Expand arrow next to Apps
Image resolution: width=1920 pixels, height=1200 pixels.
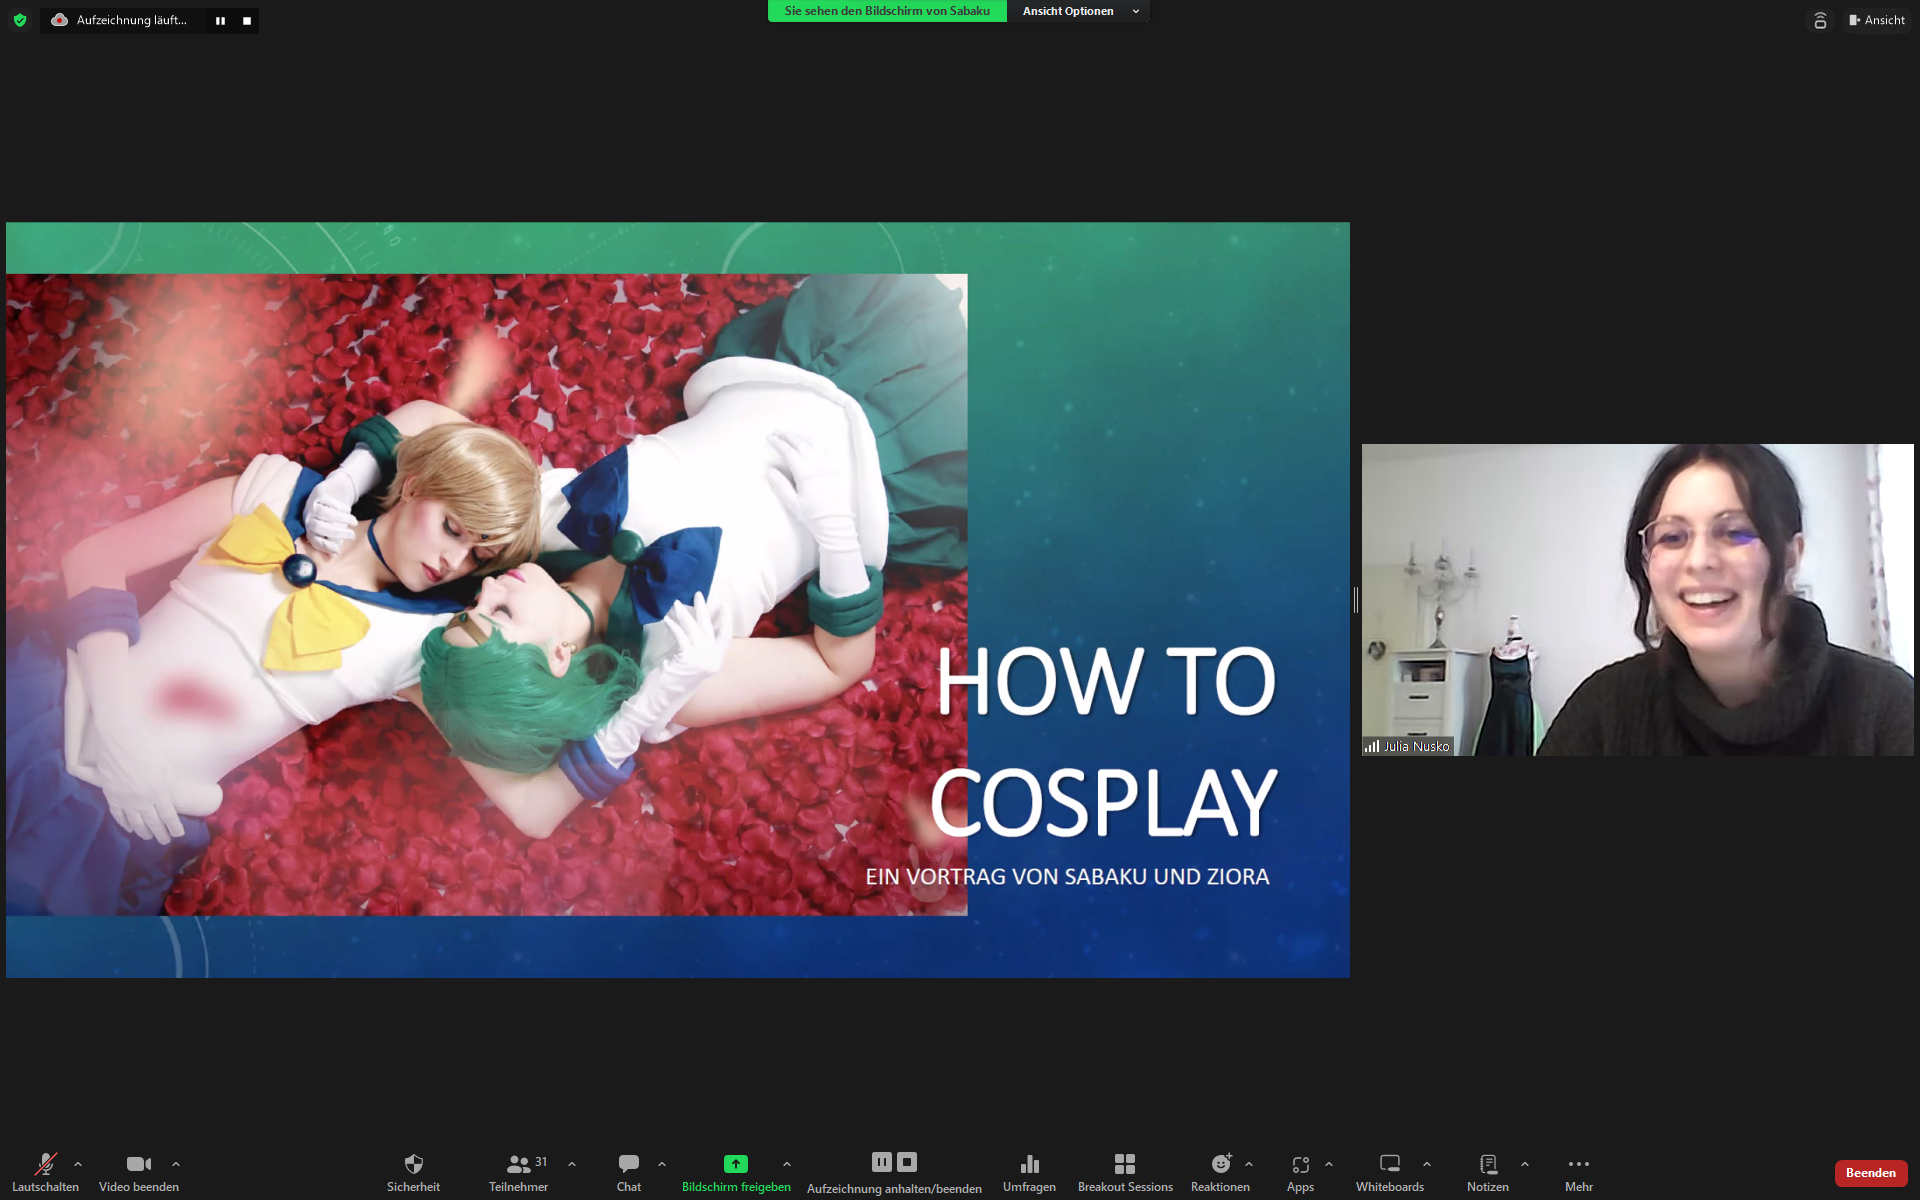(x=1329, y=1164)
